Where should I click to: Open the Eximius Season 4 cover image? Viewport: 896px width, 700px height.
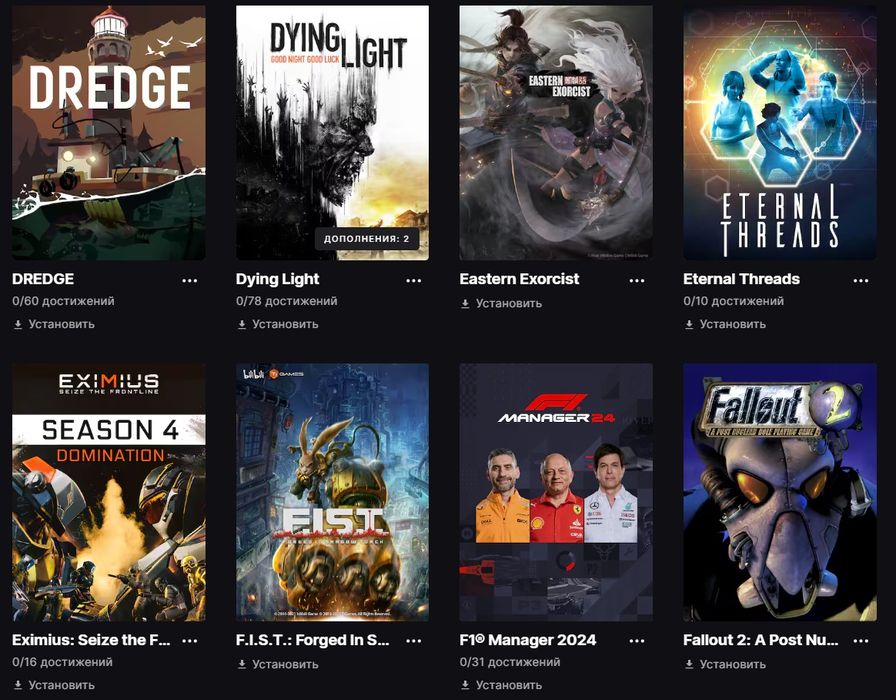click(x=109, y=492)
